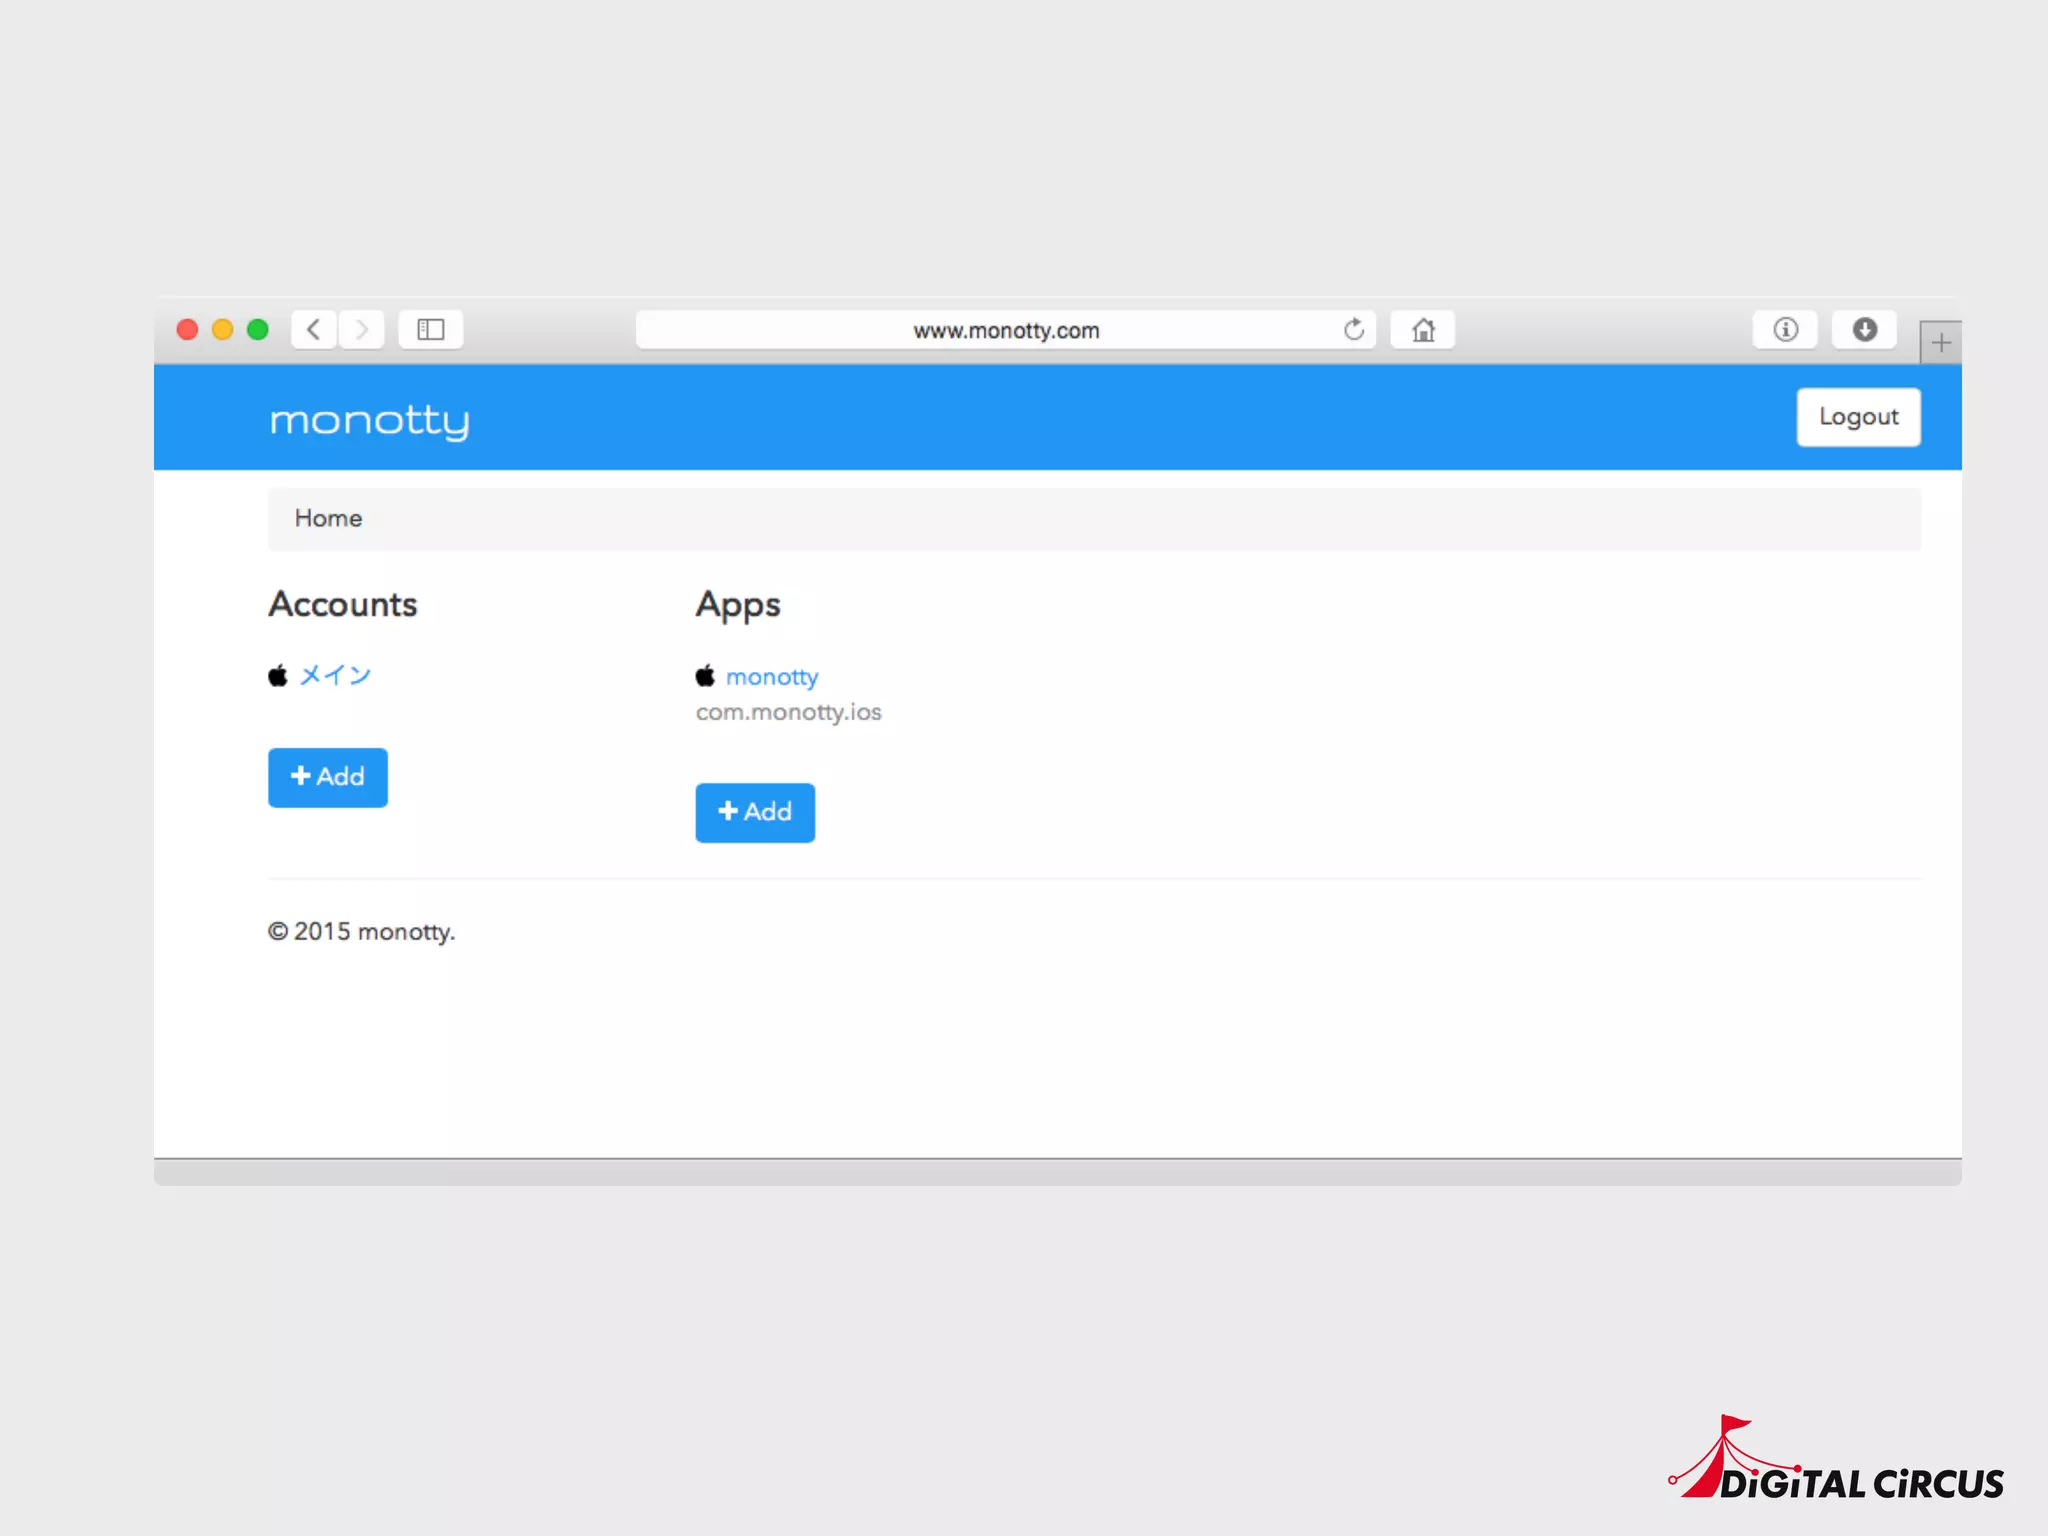This screenshot has width=2048, height=1536.
Task: Click the green fullscreen window button
Action: point(258,329)
